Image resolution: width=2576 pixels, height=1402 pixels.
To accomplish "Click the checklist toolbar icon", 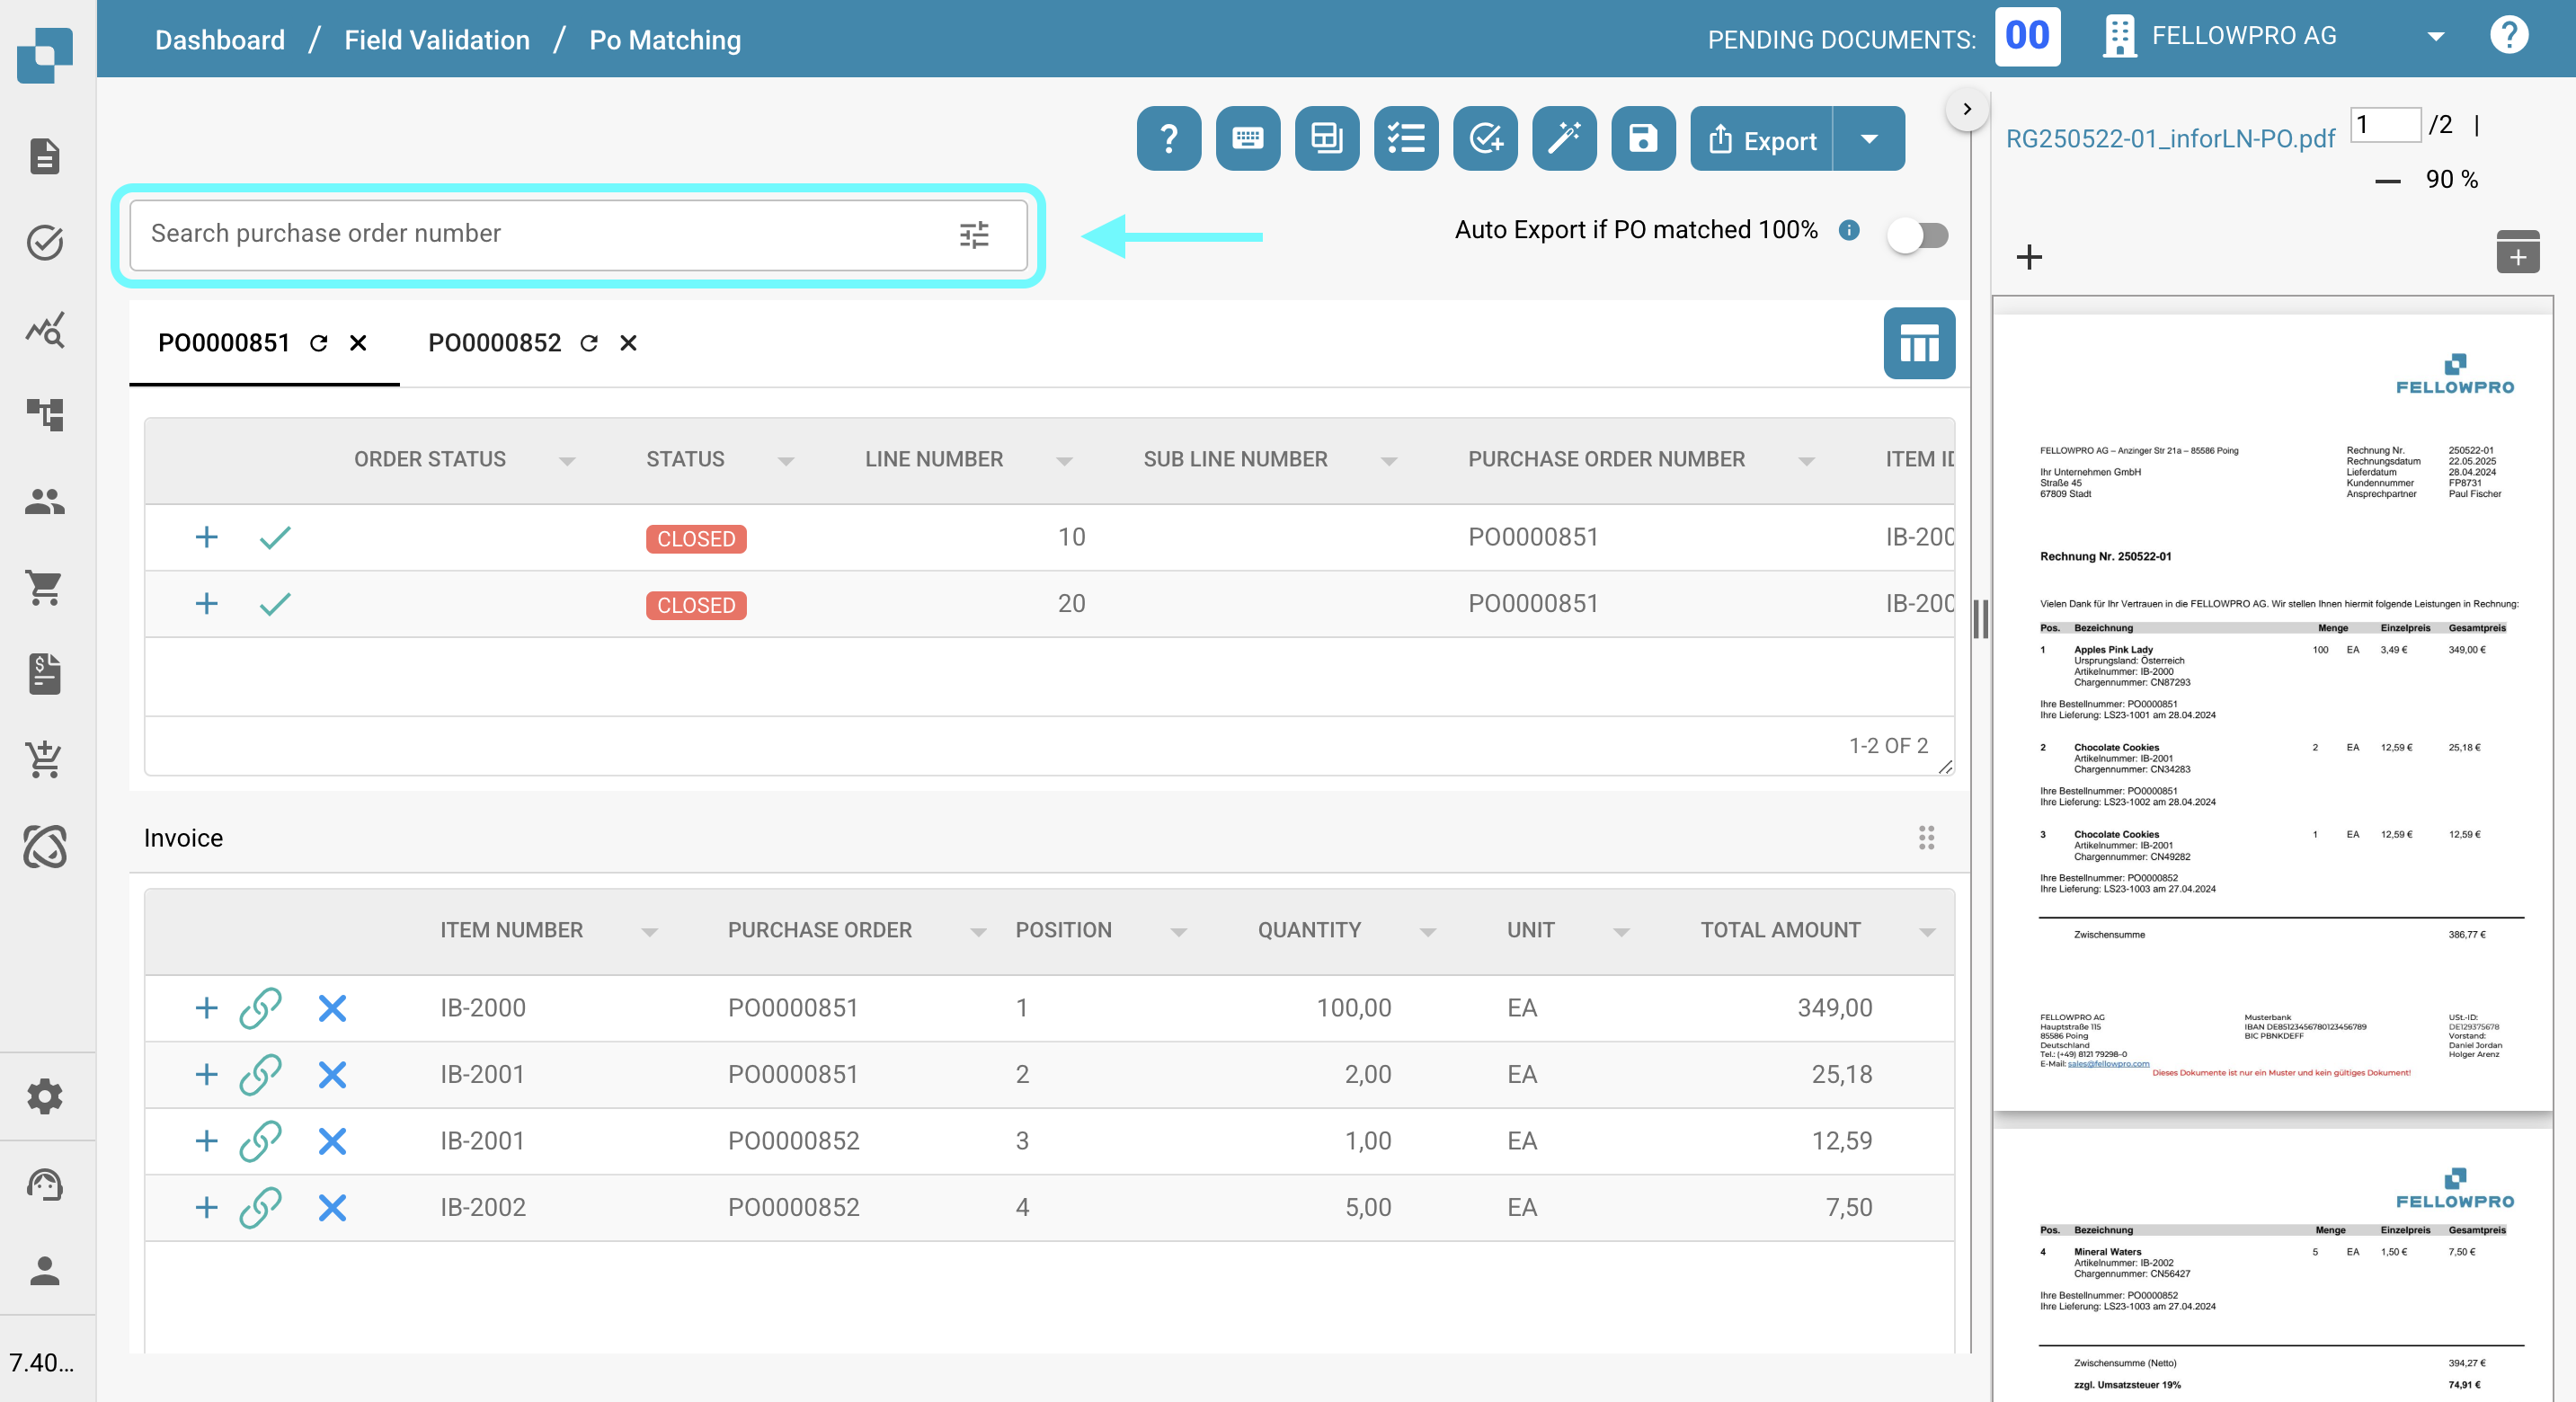I will pyautogui.click(x=1406, y=138).
